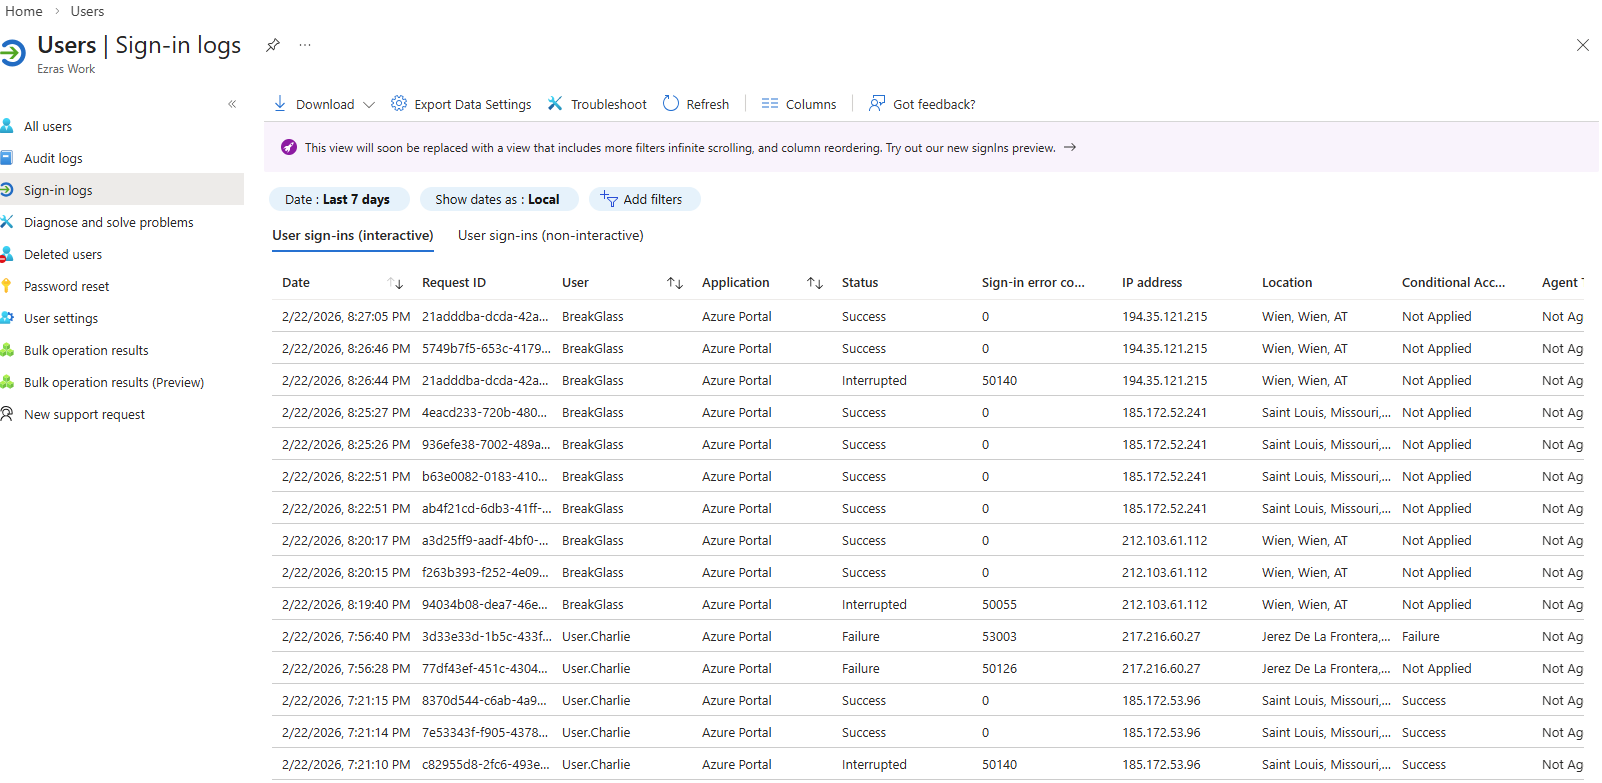The height and width of the screenshot is (783, 1602).
Task: Click Got feedback?
Action: coord(922,104)
